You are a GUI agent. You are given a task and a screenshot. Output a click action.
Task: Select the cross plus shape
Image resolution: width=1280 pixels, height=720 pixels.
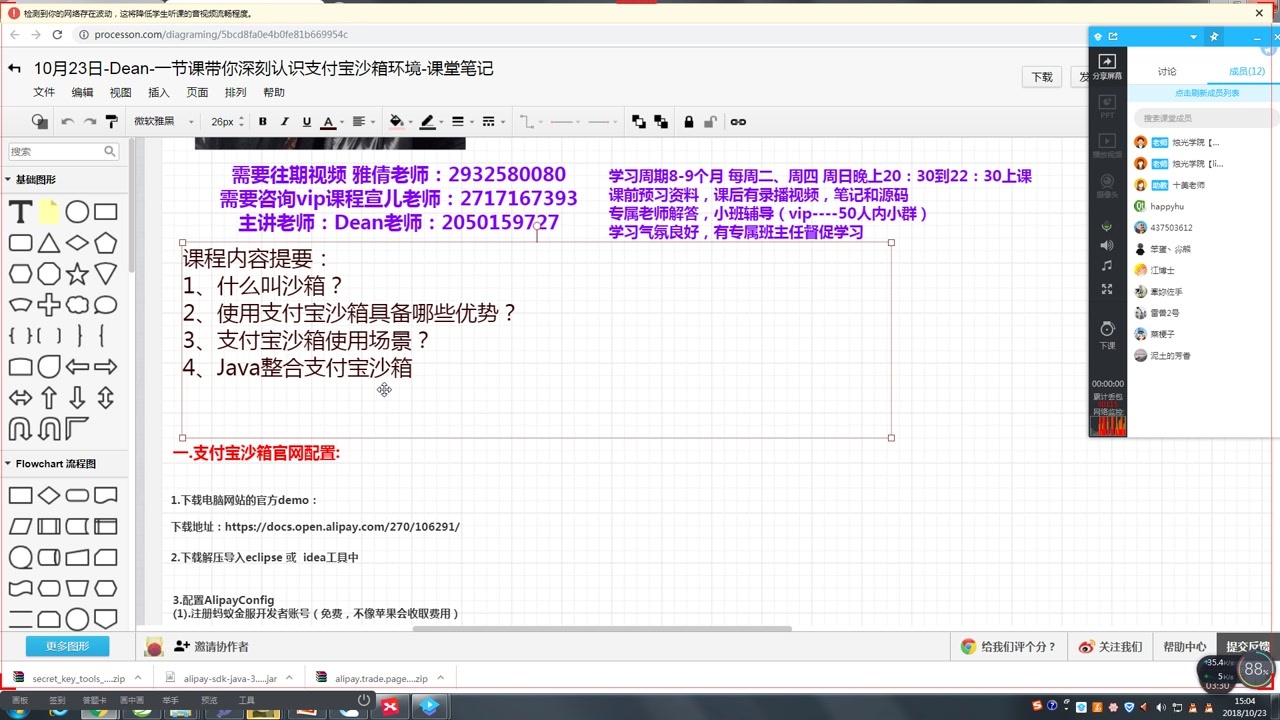coord(49,305)
